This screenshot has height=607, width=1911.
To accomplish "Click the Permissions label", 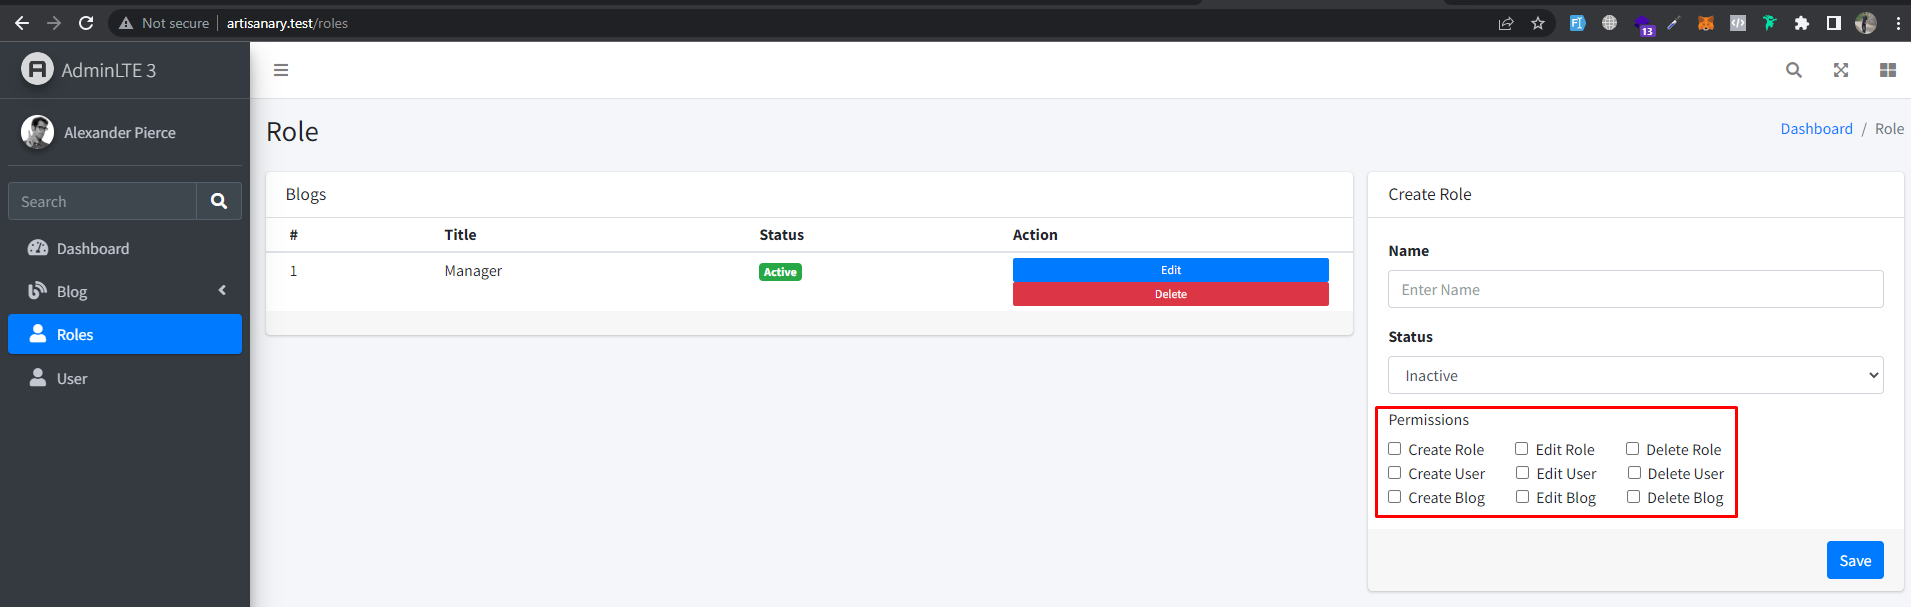I will pos(1428,420).
